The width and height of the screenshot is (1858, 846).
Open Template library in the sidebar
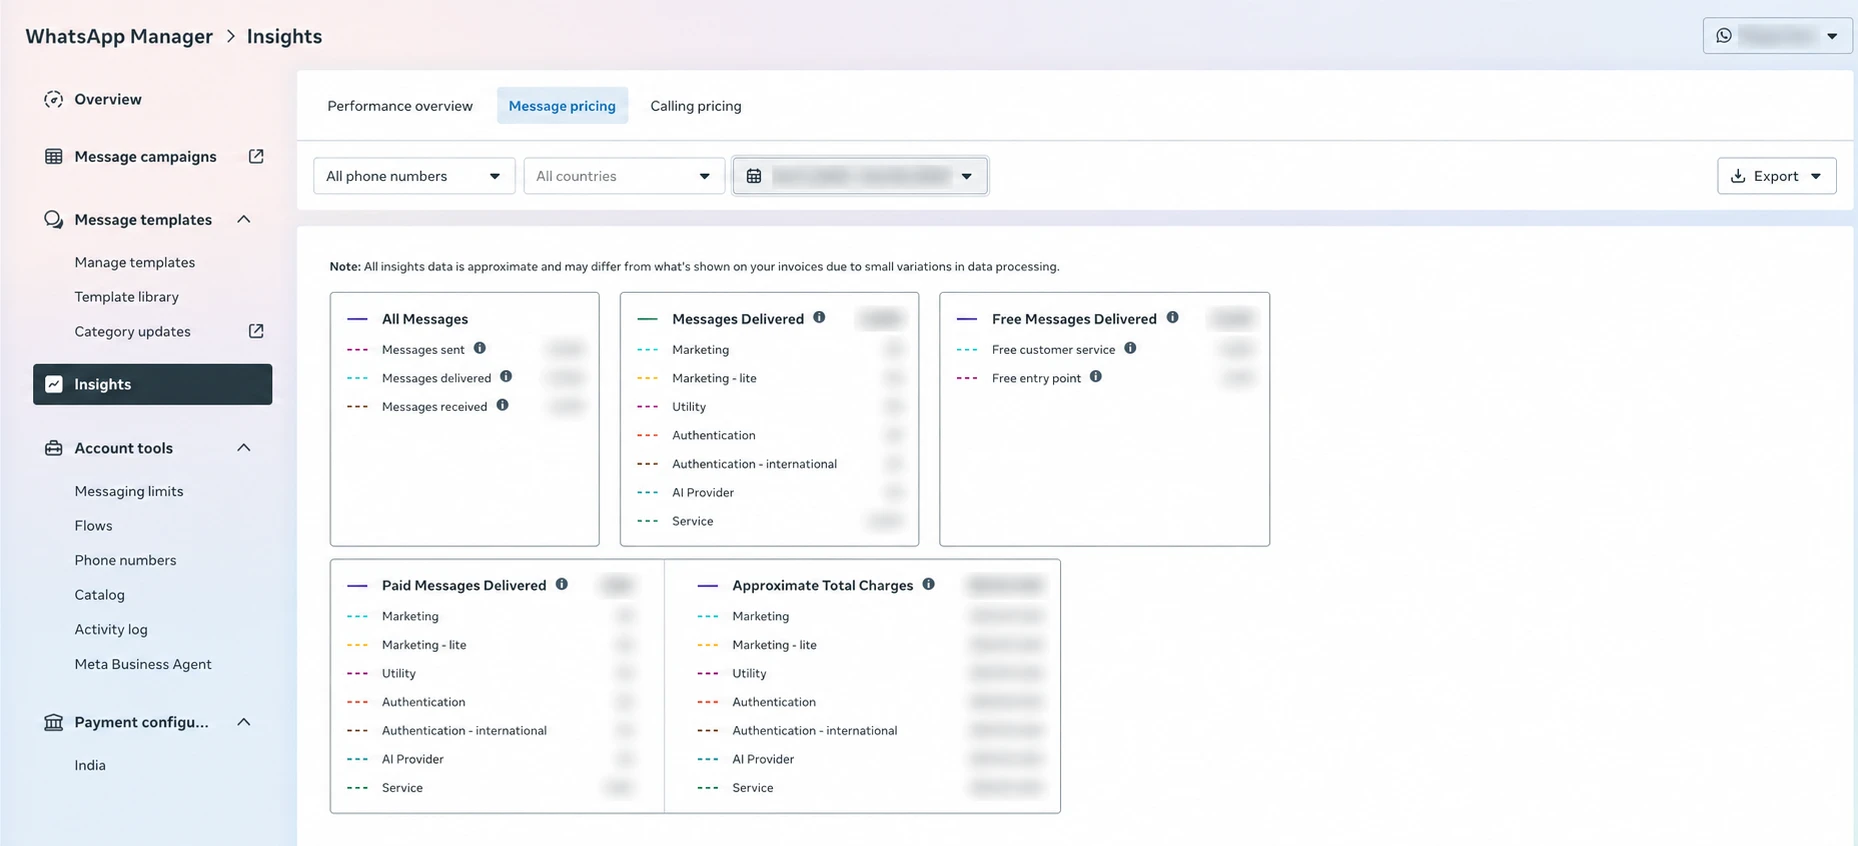click(x=127, y=297)
